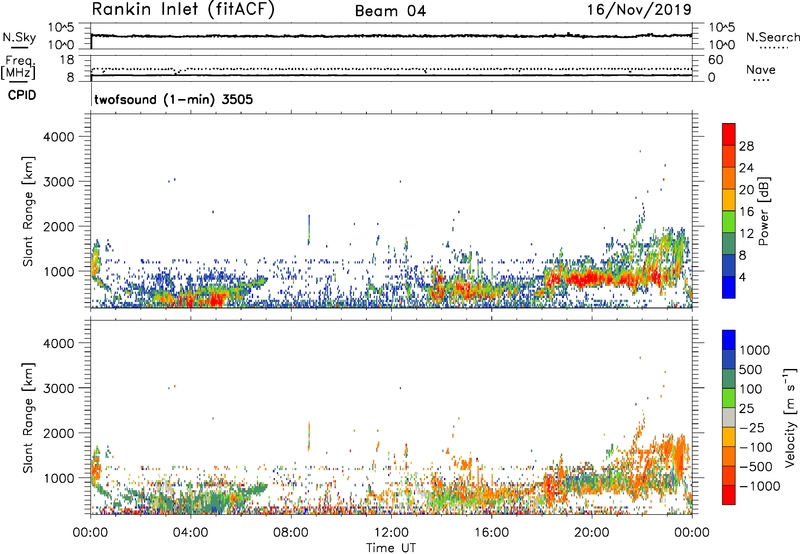The width and height of the screenshot is (800, 554).
Task: Click the velocity panel 'Slant Range [km]' label
Action: click(28, 417)
